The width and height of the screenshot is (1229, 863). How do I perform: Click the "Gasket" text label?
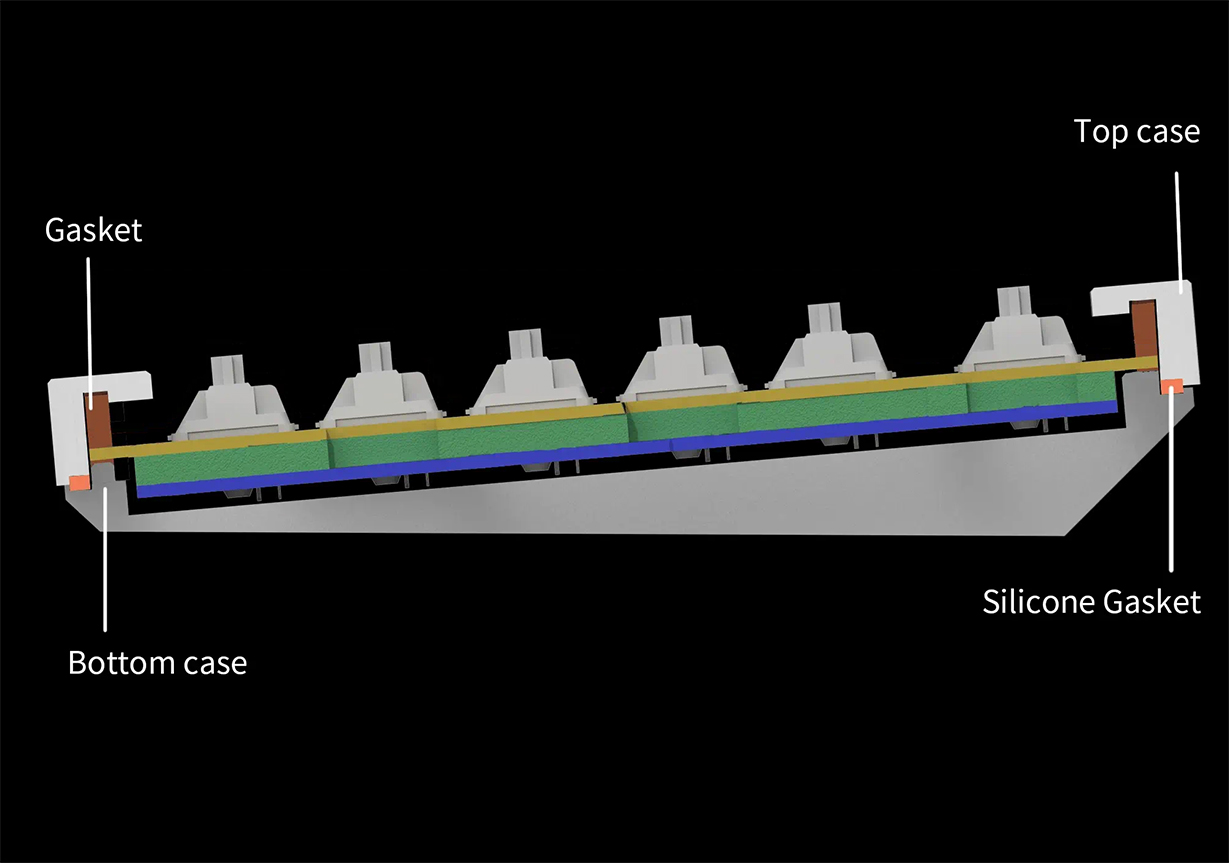[x=94, y=231]
